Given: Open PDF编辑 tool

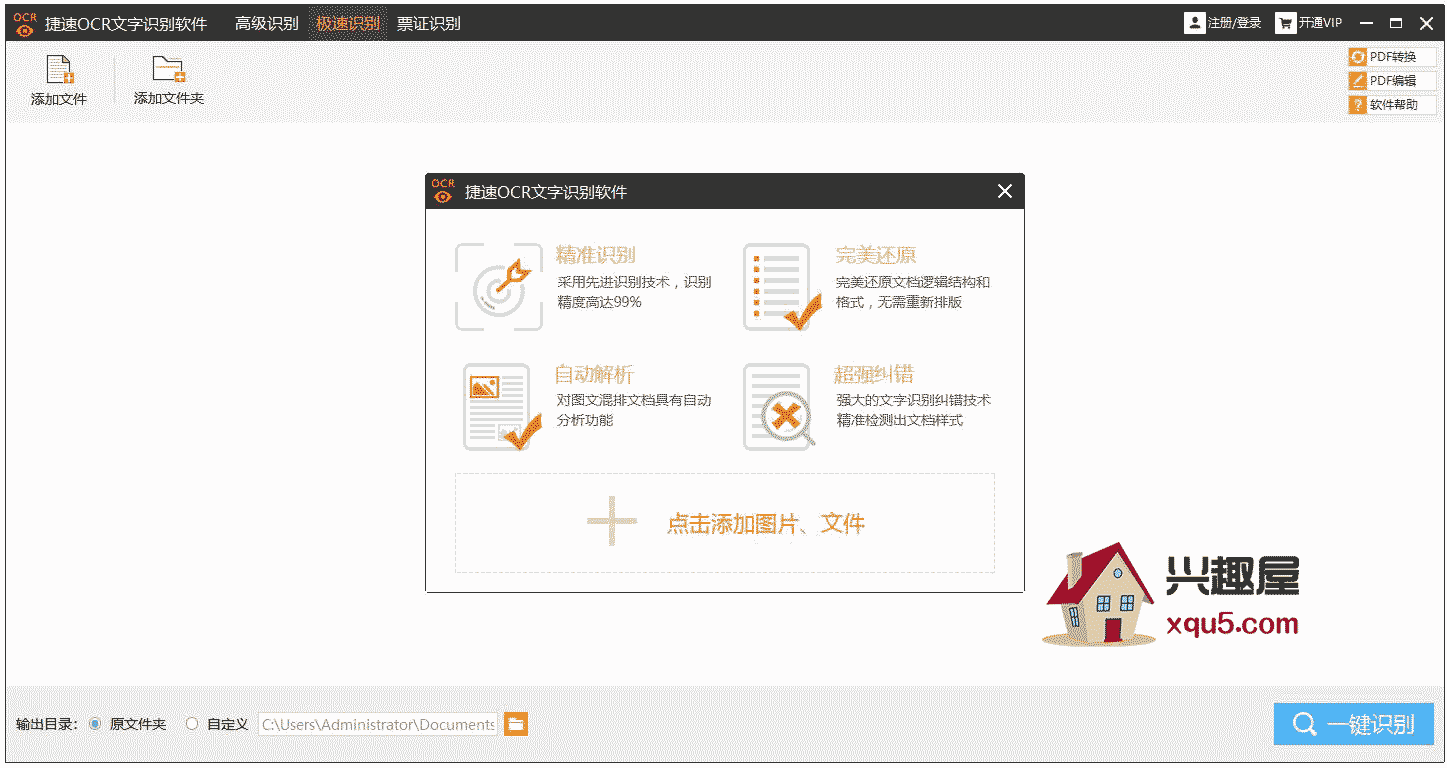Looking at the screenshot, I should point(1392,81).
